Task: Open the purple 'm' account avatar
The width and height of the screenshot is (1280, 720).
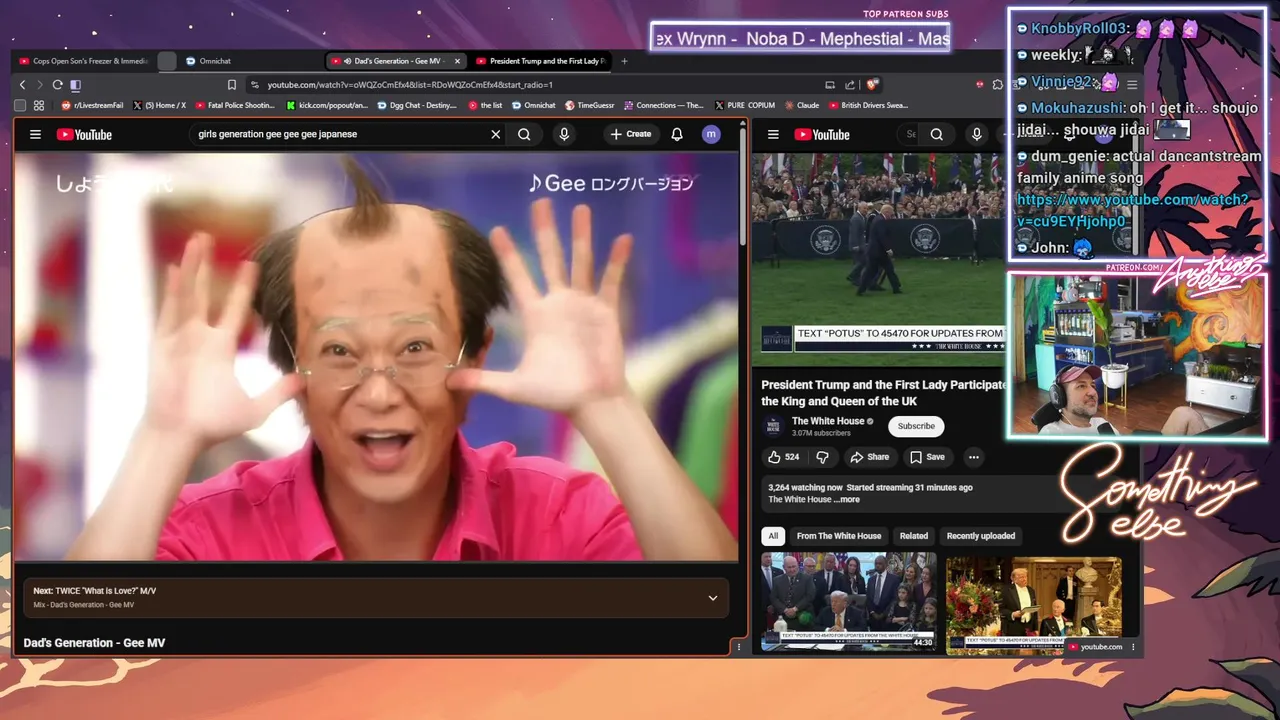Action: (711, 134)
